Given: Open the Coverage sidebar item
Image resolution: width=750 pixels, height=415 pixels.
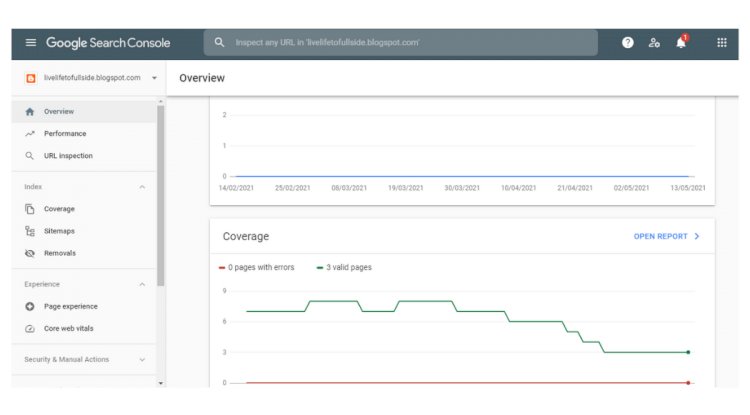Looking at the screenshot, I should pyautogui.click(x=84, y=209).
